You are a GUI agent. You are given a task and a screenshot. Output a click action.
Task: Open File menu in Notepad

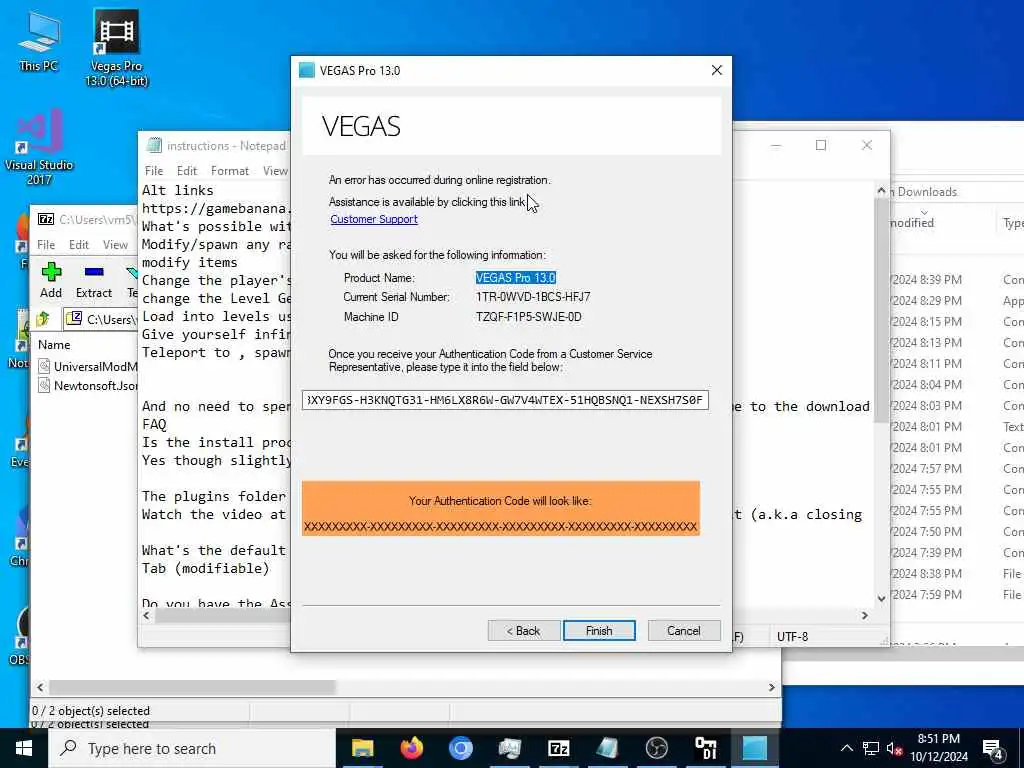[x=154, y=171]
